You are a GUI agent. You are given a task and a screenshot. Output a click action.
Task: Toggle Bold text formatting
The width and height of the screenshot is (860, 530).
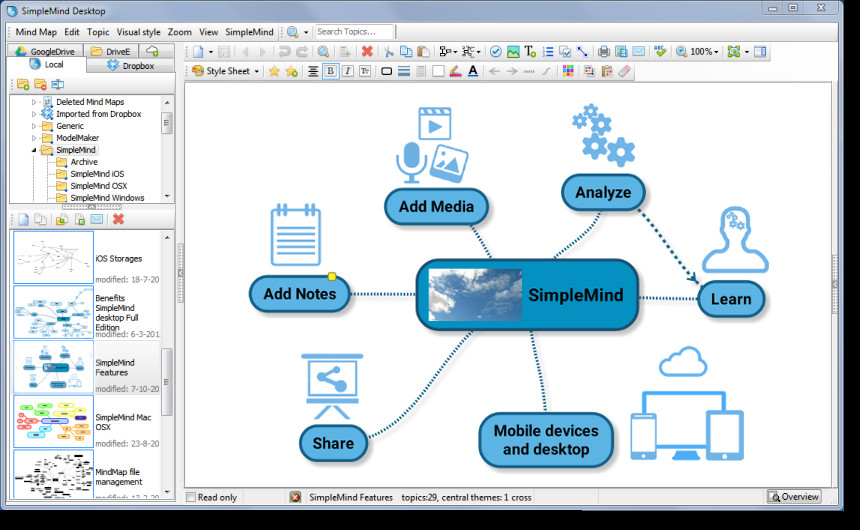tap(330, 71)
